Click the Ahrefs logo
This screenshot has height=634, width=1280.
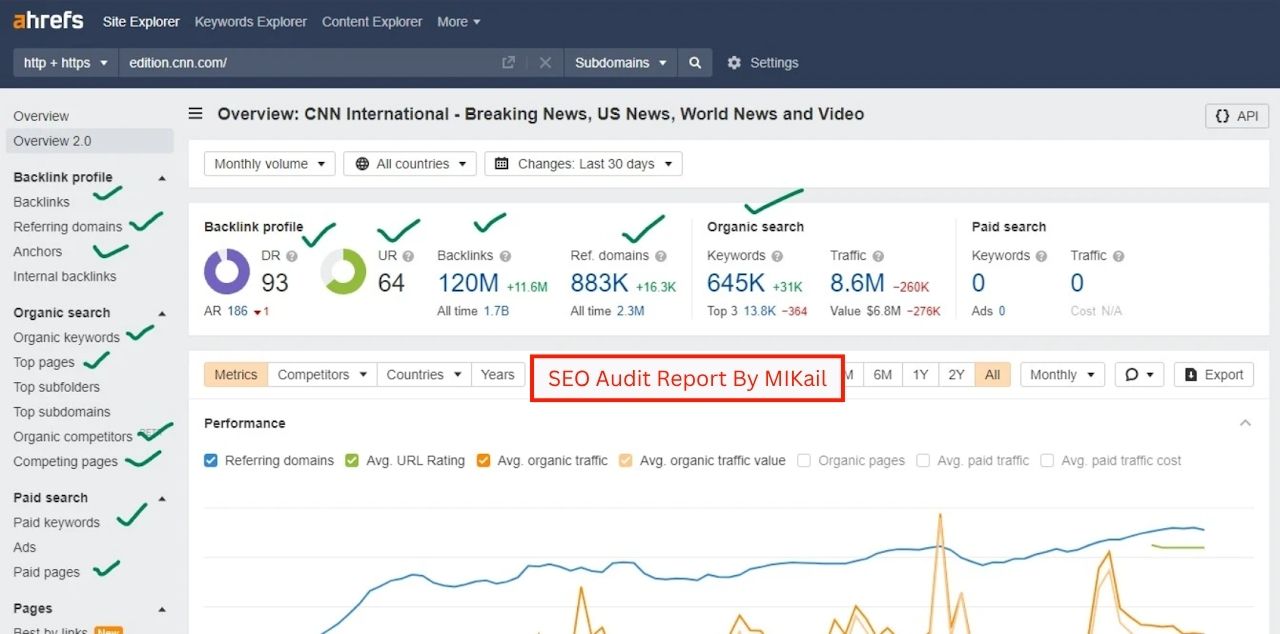tap(48, 21)
